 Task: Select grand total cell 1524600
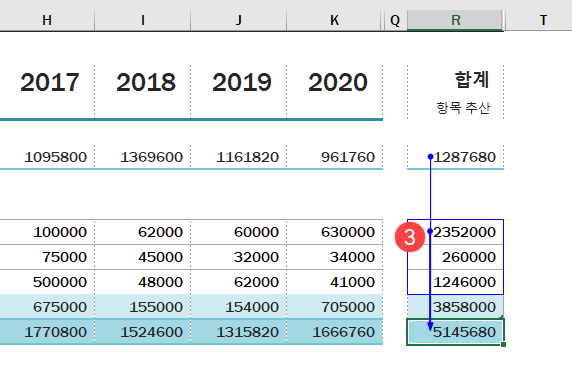143,332
